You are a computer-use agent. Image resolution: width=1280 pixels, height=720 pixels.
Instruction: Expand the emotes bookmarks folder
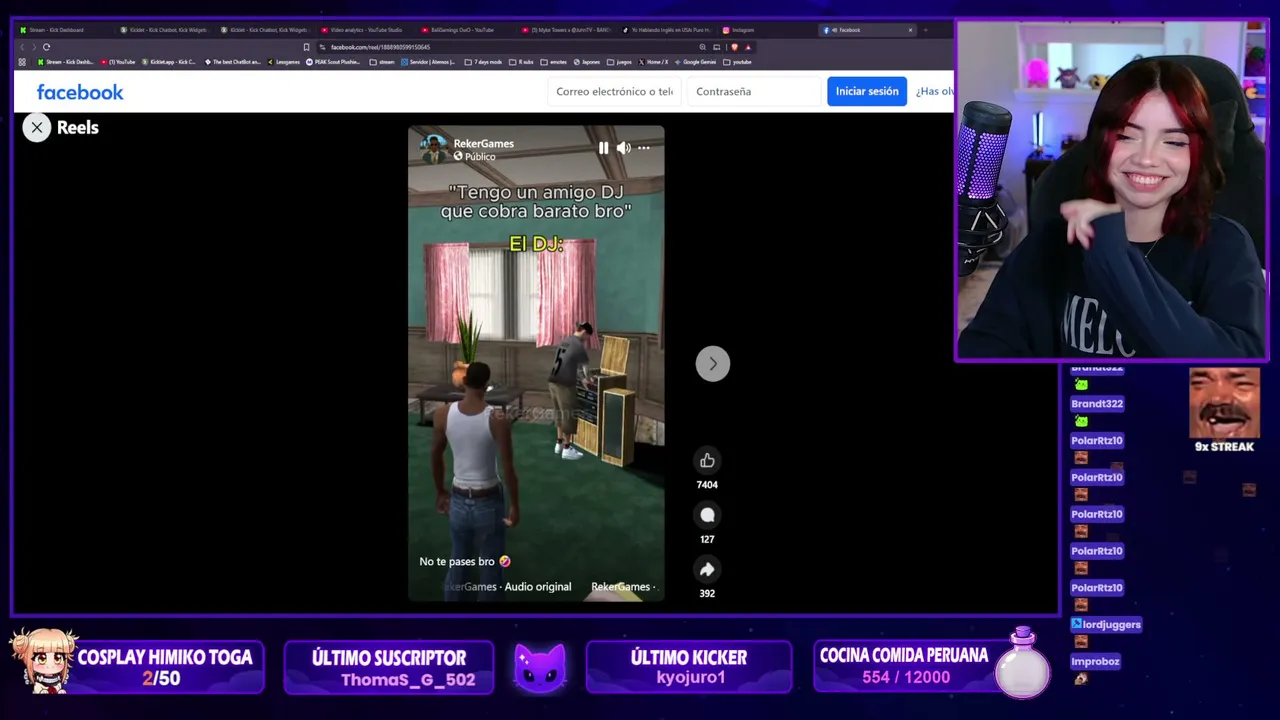[554, 62]
